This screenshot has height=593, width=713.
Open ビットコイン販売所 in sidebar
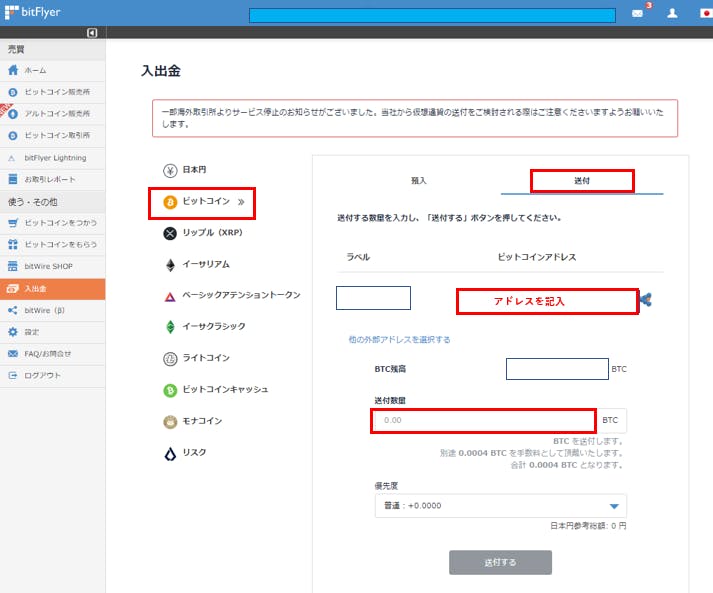pos(52,92)
